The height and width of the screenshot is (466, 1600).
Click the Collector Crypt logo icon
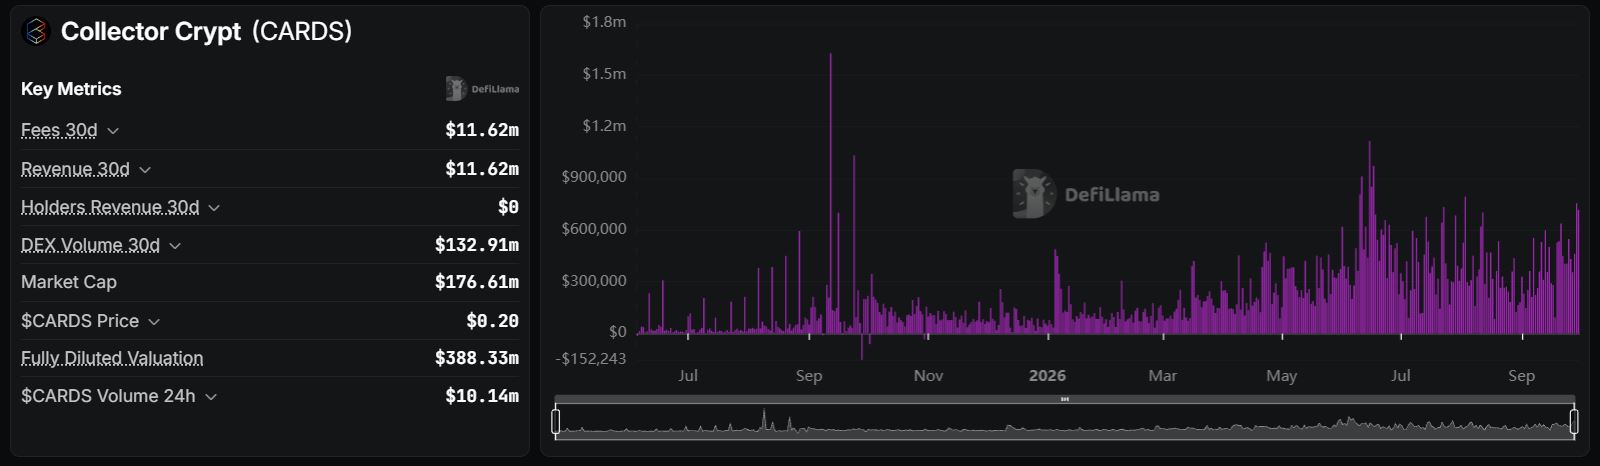[36, 32]
